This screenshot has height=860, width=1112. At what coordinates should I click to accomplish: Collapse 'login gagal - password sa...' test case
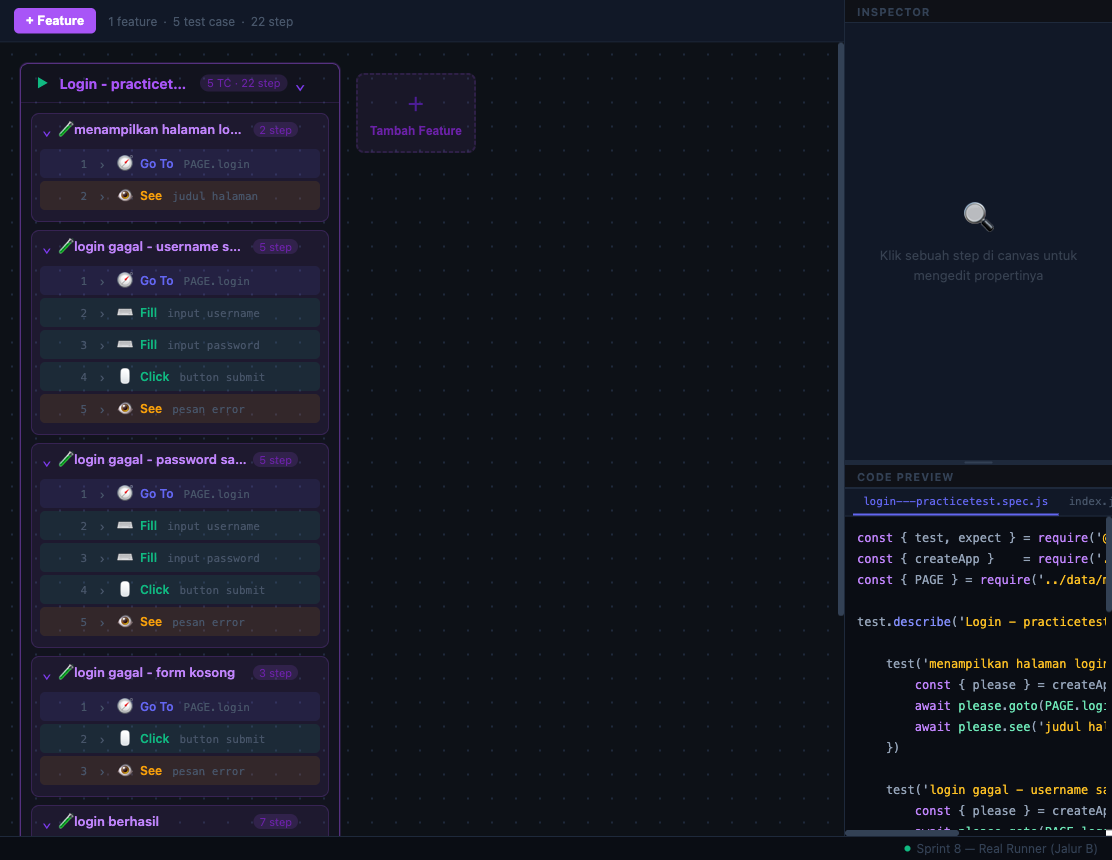click(47, 463)
